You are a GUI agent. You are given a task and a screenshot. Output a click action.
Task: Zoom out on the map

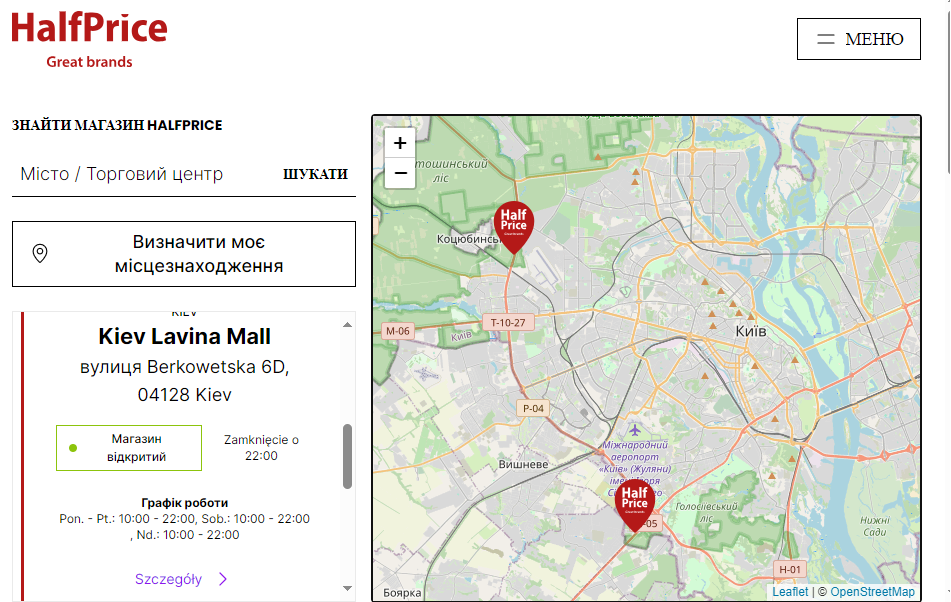(400, 173)
